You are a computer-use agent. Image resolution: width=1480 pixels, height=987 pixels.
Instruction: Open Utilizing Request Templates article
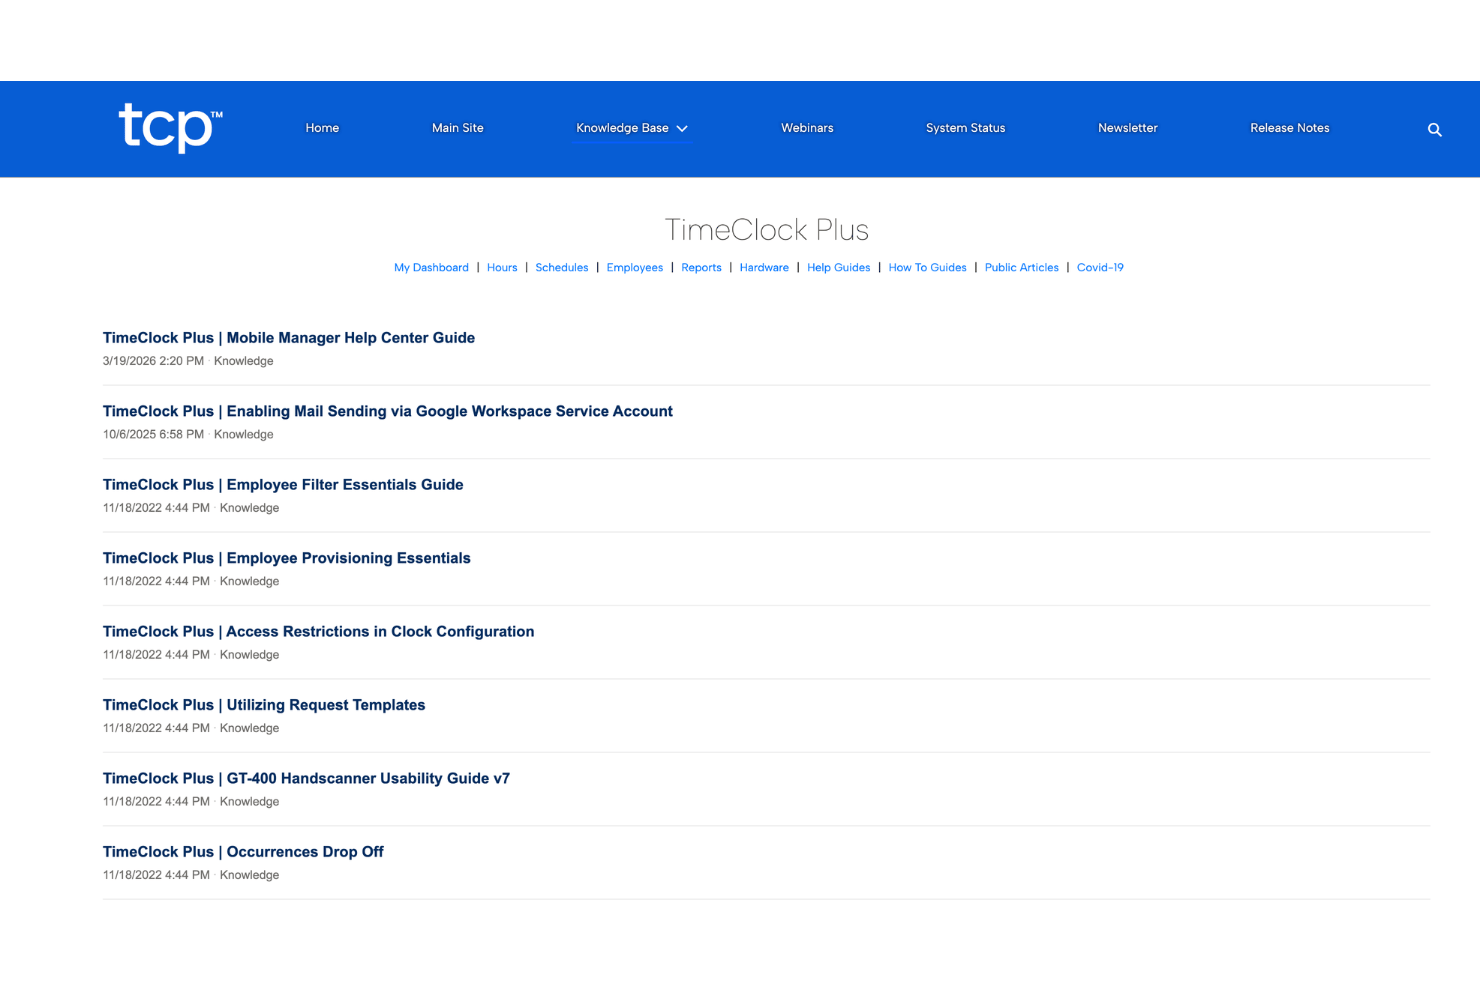(264, 705)
